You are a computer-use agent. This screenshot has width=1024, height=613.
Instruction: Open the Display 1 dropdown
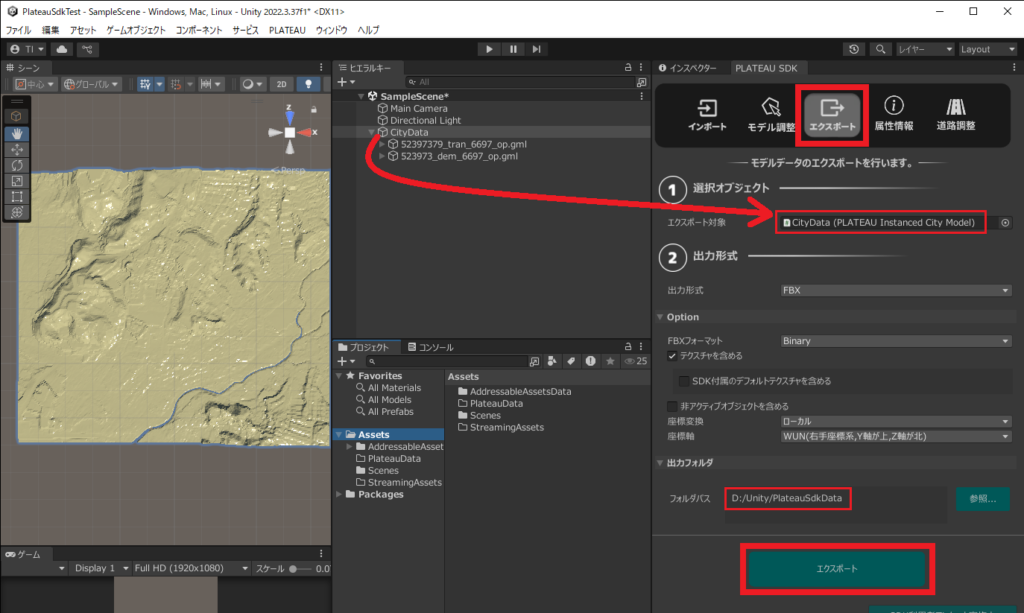(101, 569)
